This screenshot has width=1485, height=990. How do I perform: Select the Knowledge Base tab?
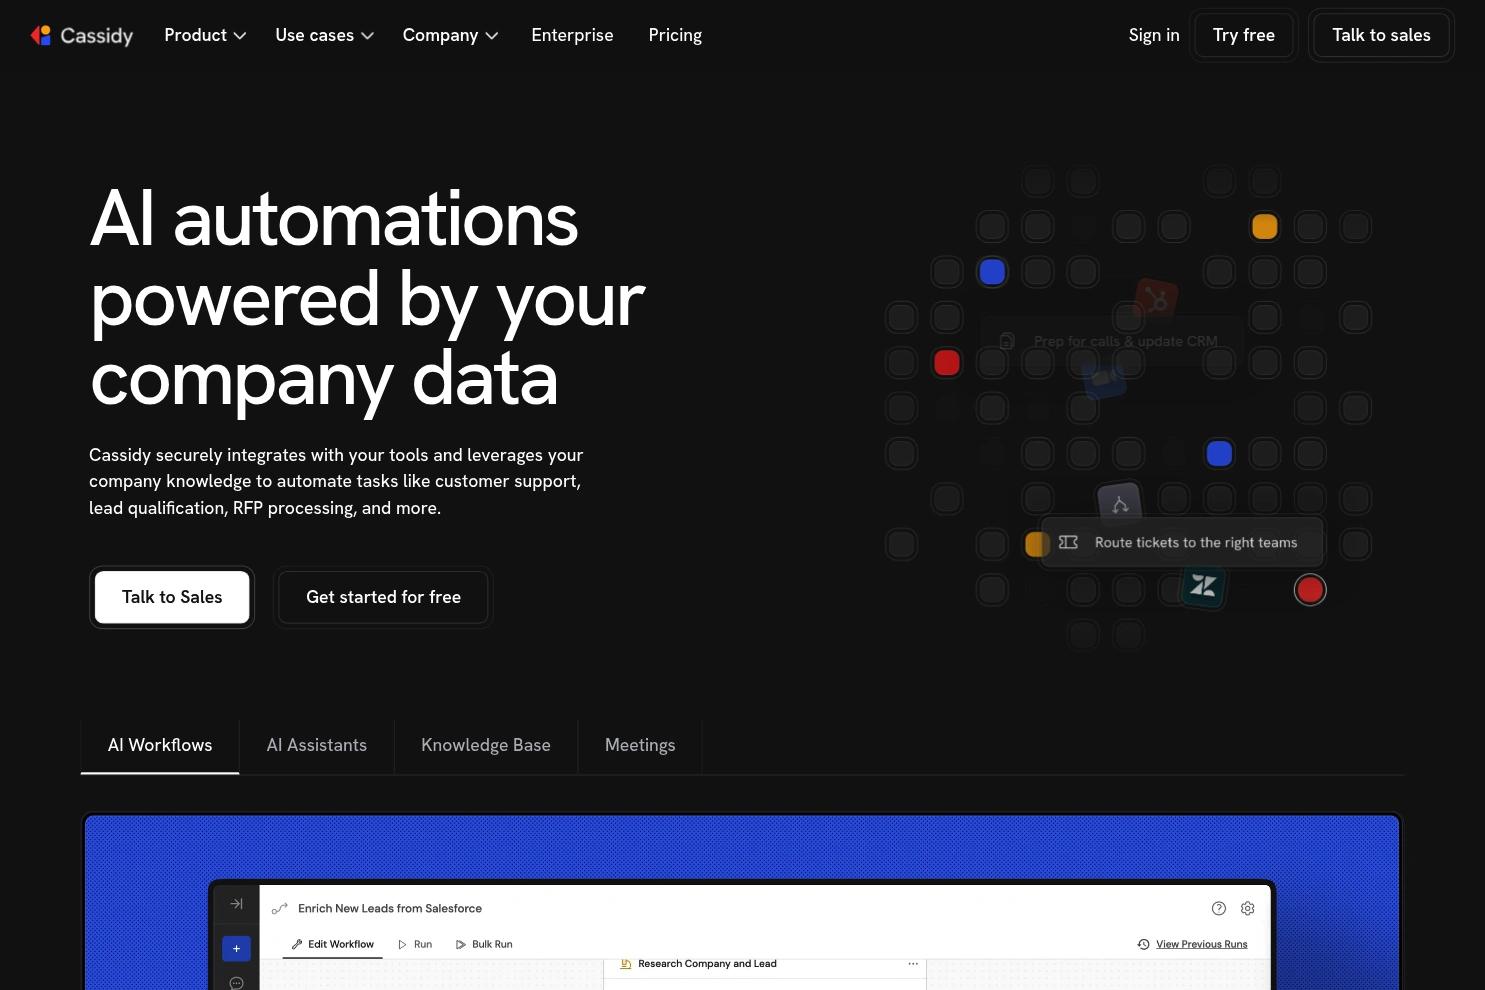click(x=486, y=745)
